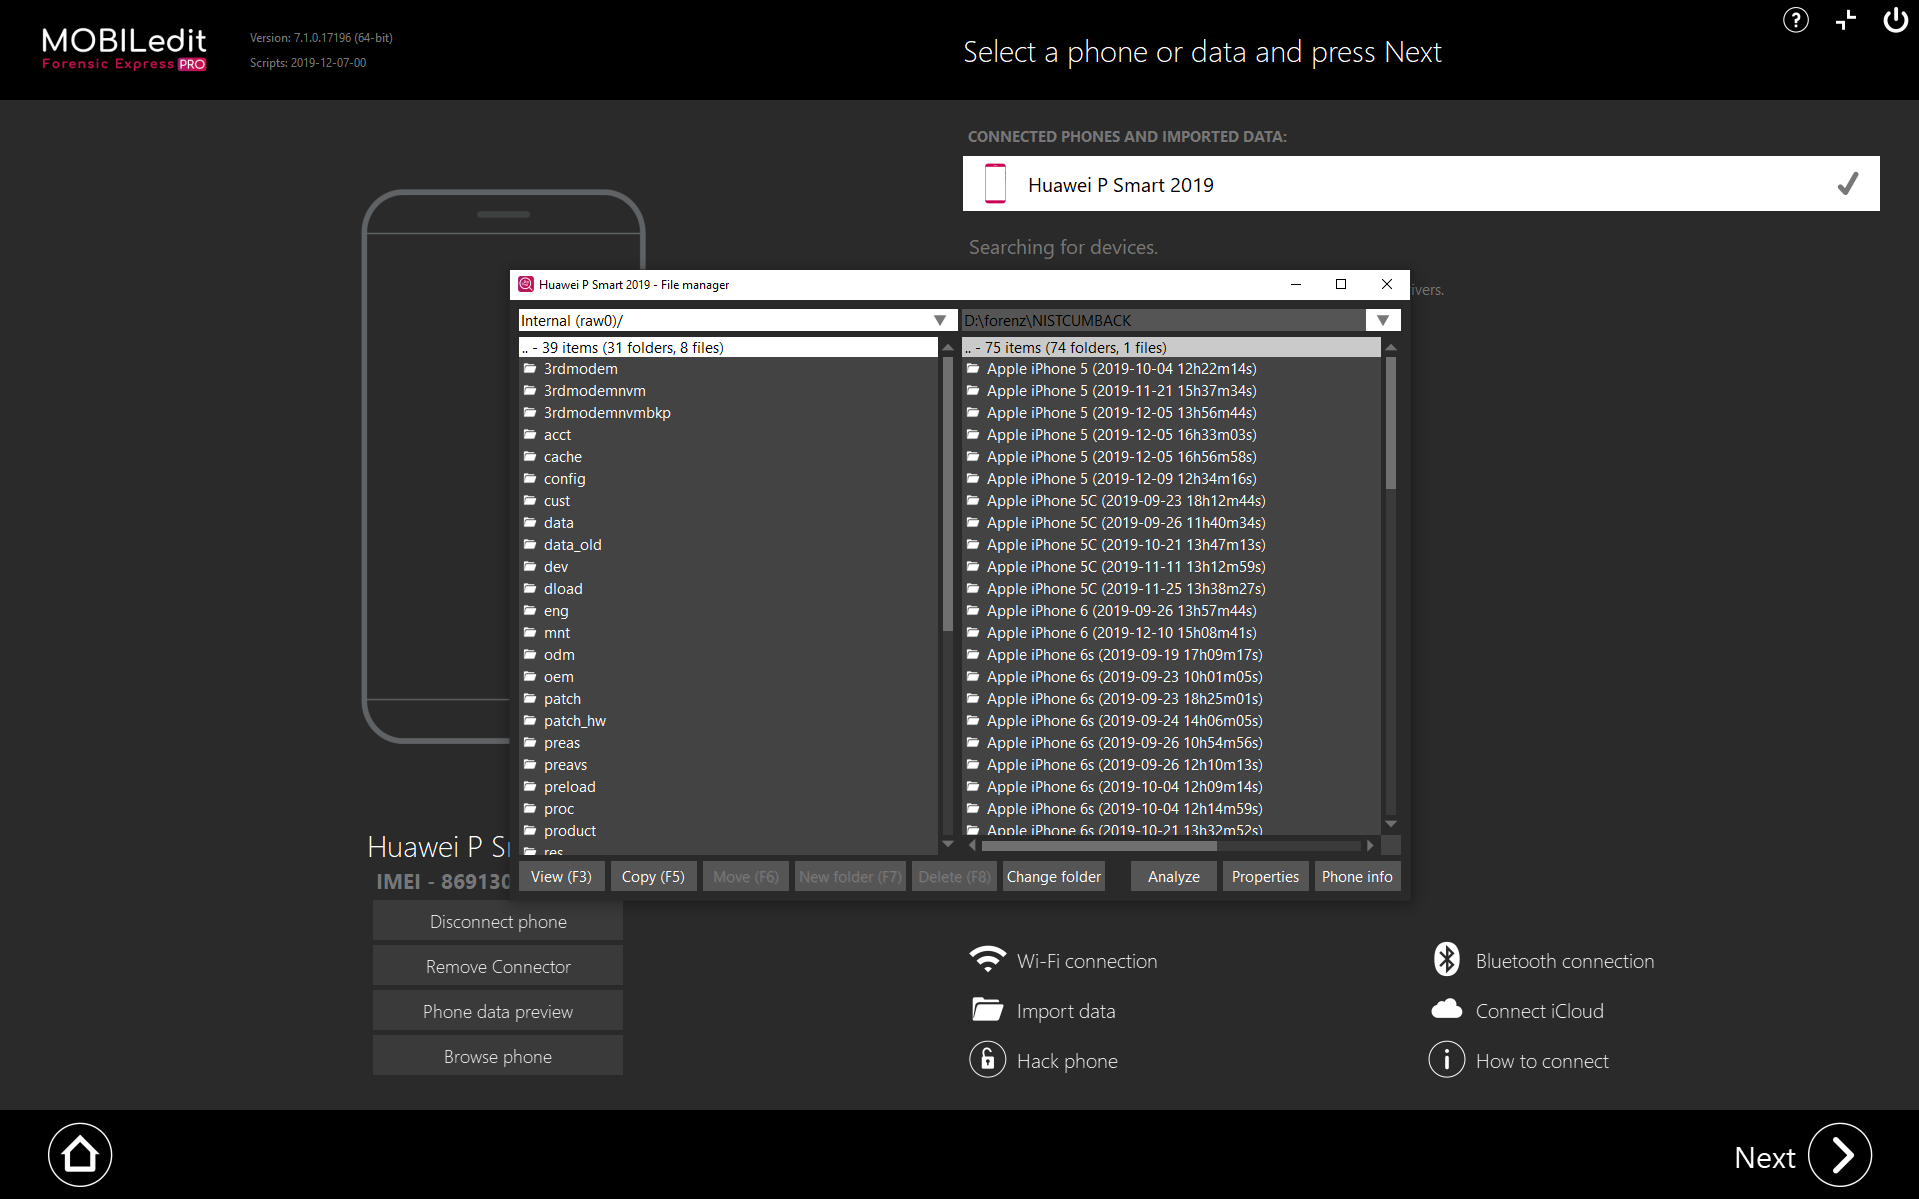The height and width of the screenshot is (1199, 1919).
Task: Select the Huawei P Smart 2019 device row
Action: coord(1421,184)
